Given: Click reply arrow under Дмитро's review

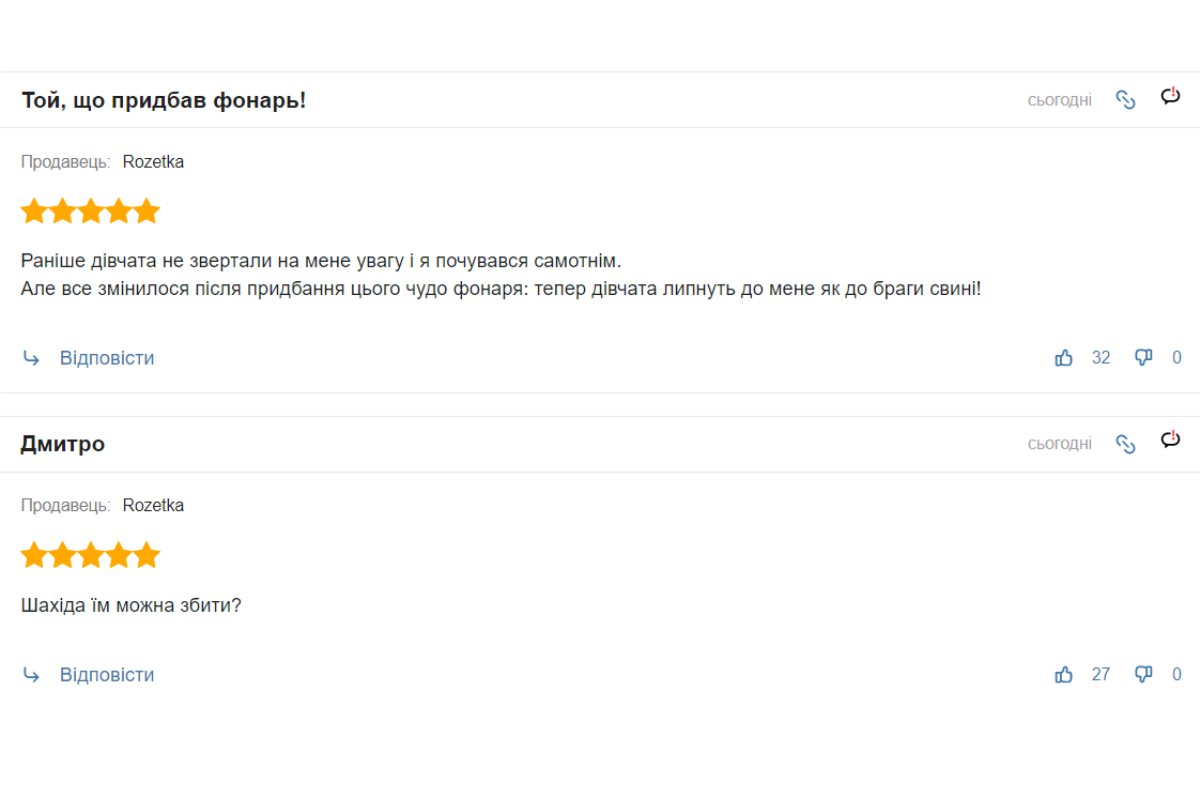Looking at the screenshot, I should (x=31, y=675).
